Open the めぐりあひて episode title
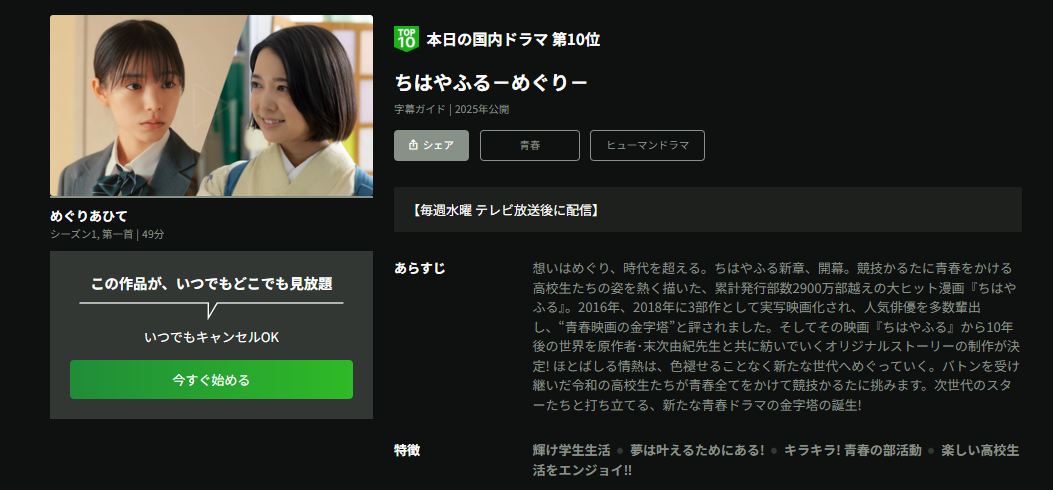The height and width of the screenshot is (490, 1053). click(x=89, y=216)
